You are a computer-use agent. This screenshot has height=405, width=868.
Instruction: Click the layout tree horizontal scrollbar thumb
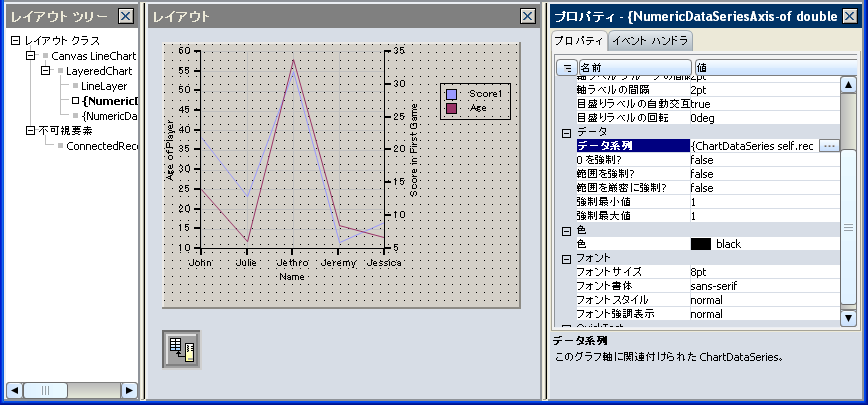point(45,390)
